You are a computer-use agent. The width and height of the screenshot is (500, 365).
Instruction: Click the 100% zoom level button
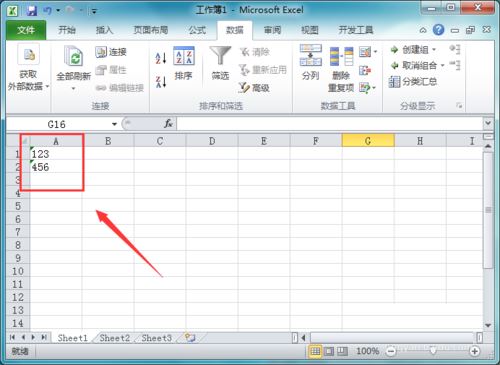coord(367,351)
